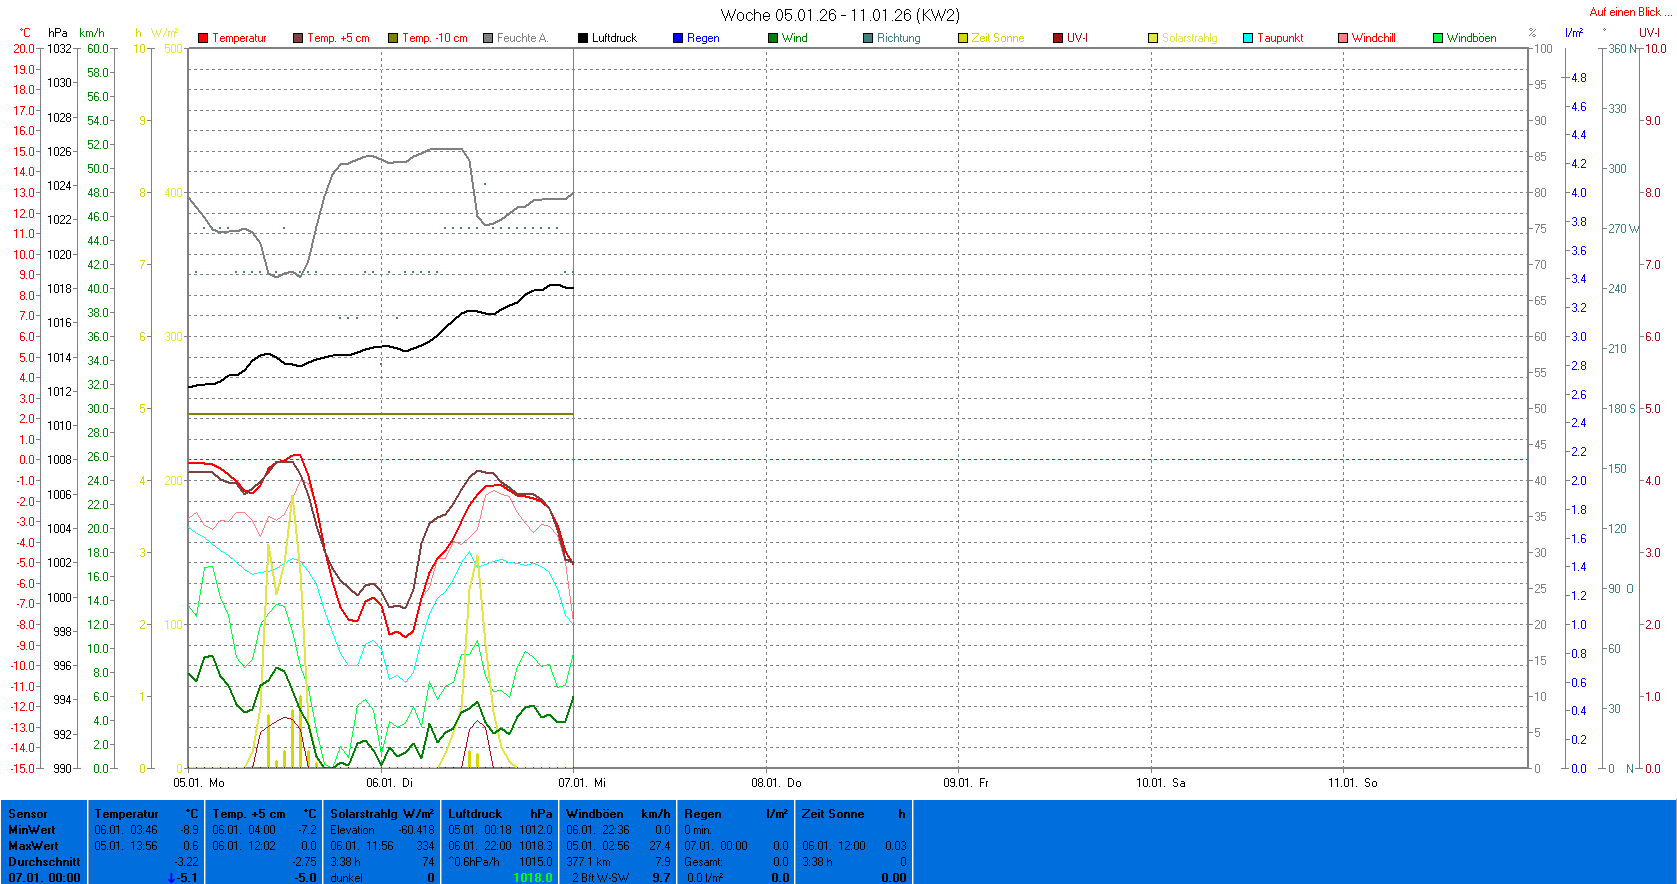Open the 'Auf einen Blick ...' link
This screenshot has width=1677, height=884.
[x=1630, y=12]
